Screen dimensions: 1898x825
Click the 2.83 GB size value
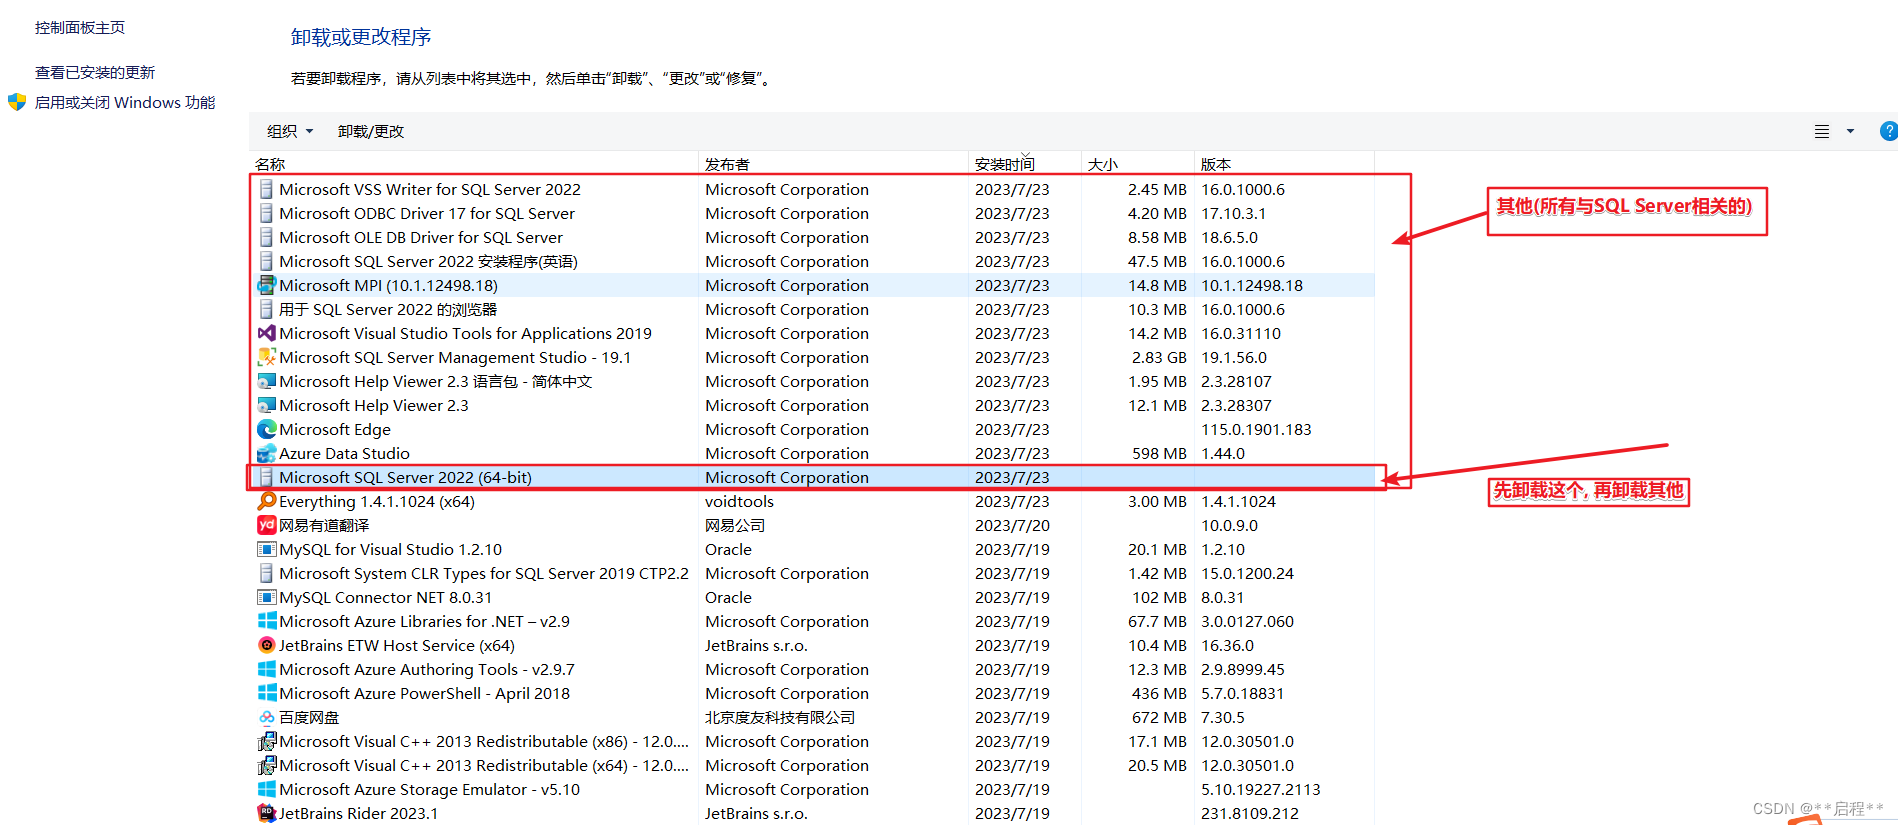tap(1159, 357)
